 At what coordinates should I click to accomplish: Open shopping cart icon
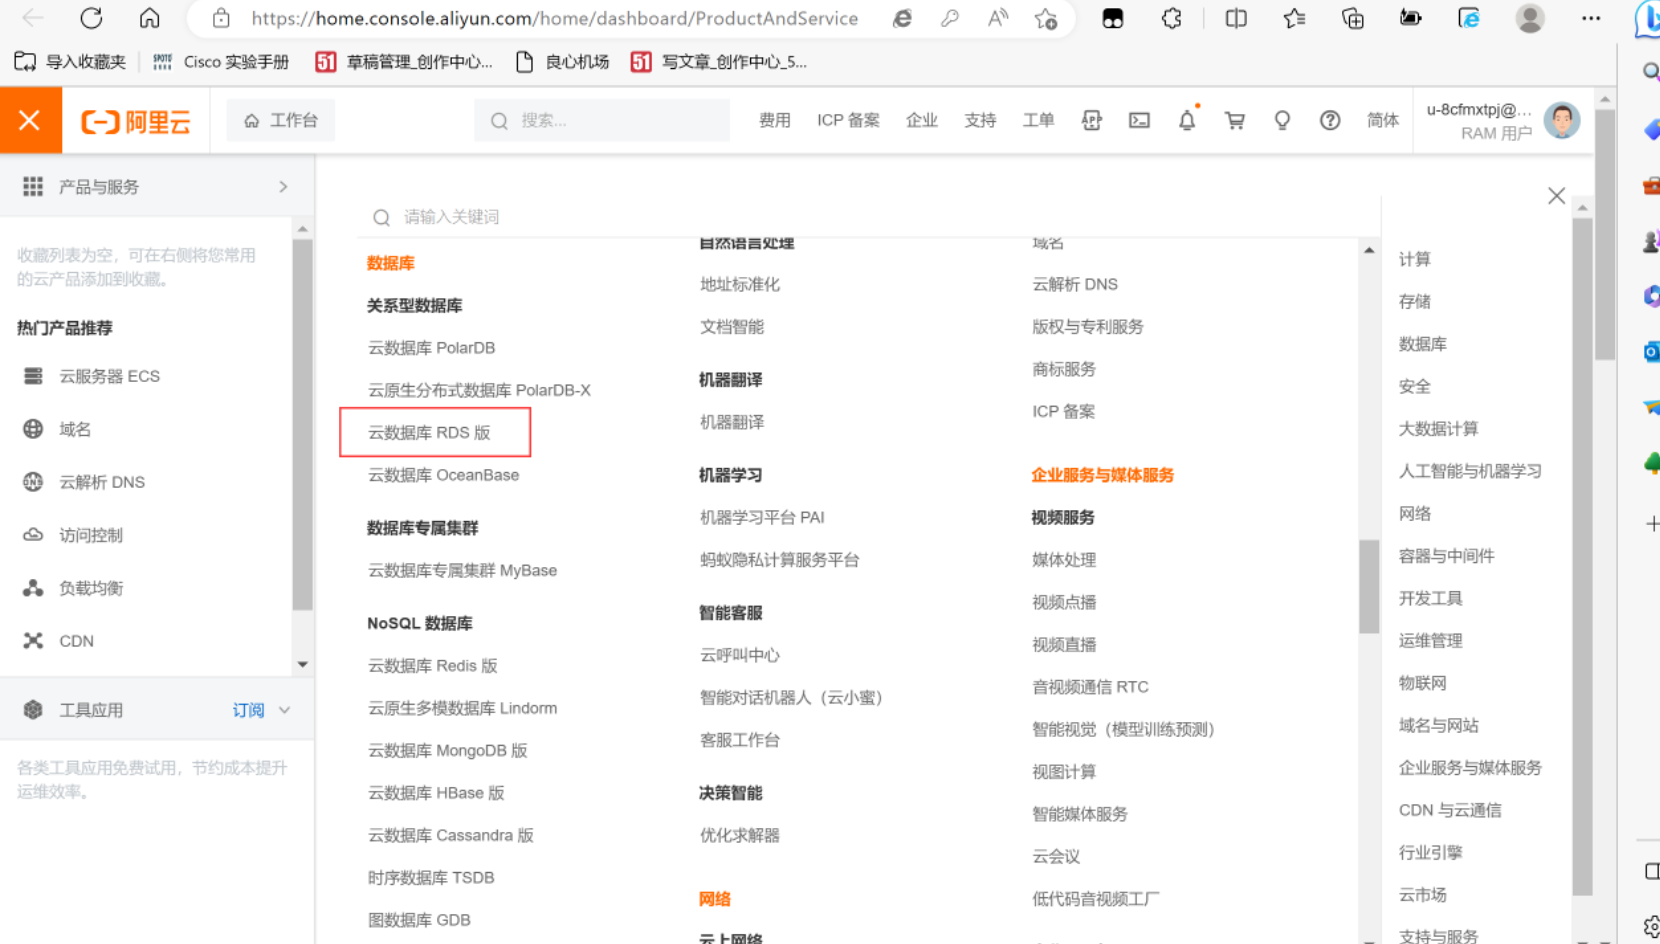point(1235,120)
